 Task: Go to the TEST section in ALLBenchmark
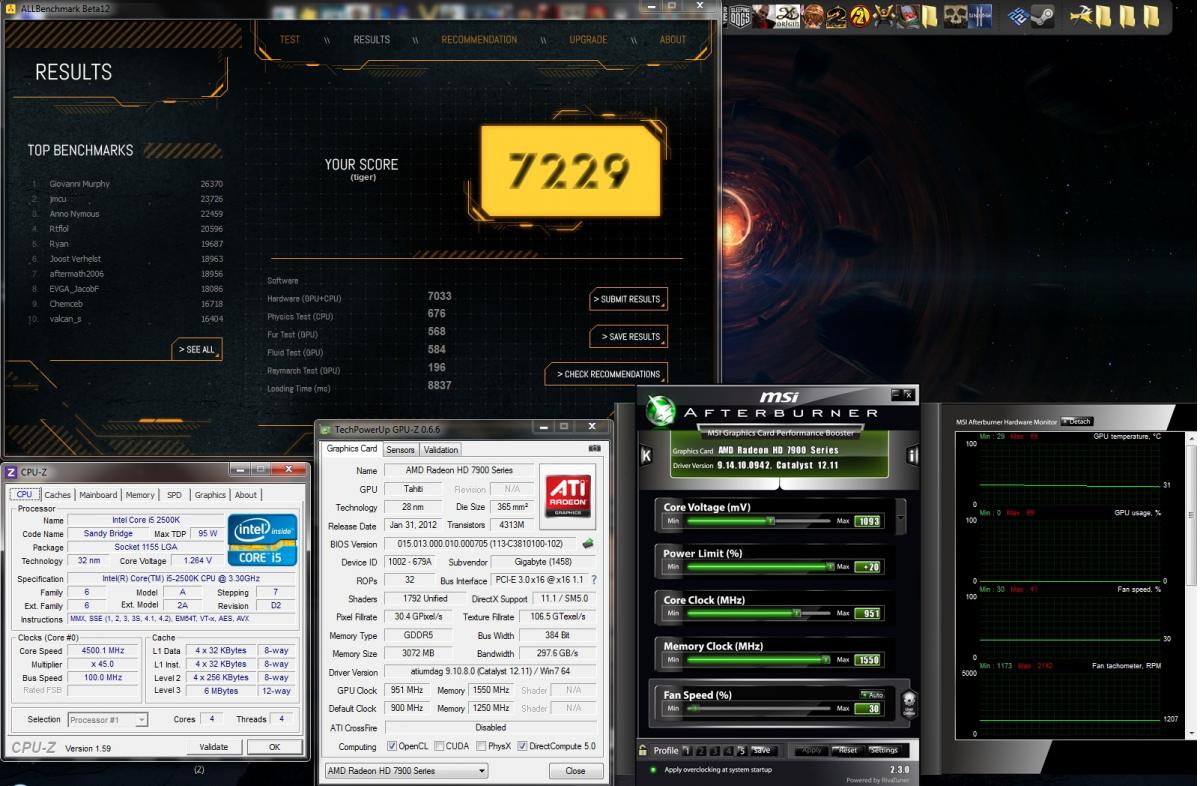pos(290,40)
